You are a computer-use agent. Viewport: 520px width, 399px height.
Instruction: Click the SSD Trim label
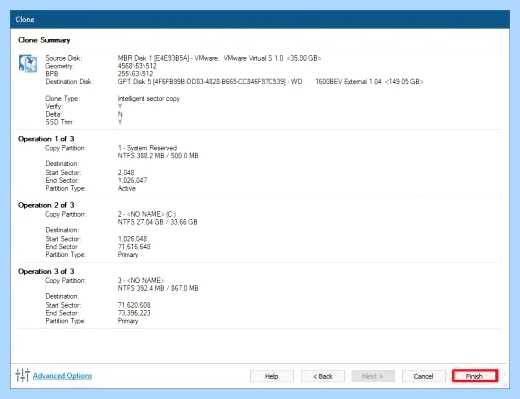tap(59, 122)
